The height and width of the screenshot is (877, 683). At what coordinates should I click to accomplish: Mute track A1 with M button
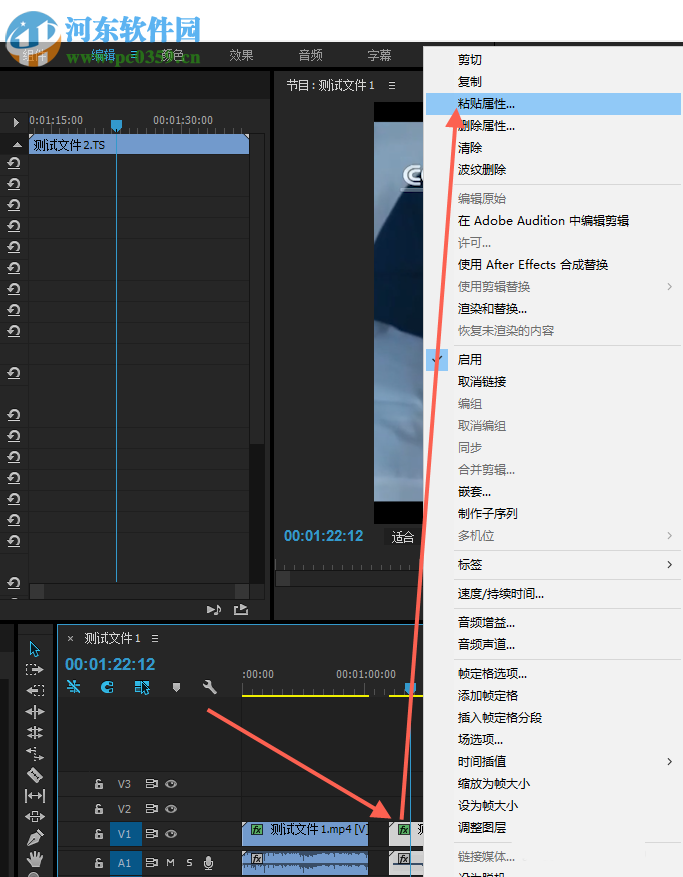(x=171, y=862)
